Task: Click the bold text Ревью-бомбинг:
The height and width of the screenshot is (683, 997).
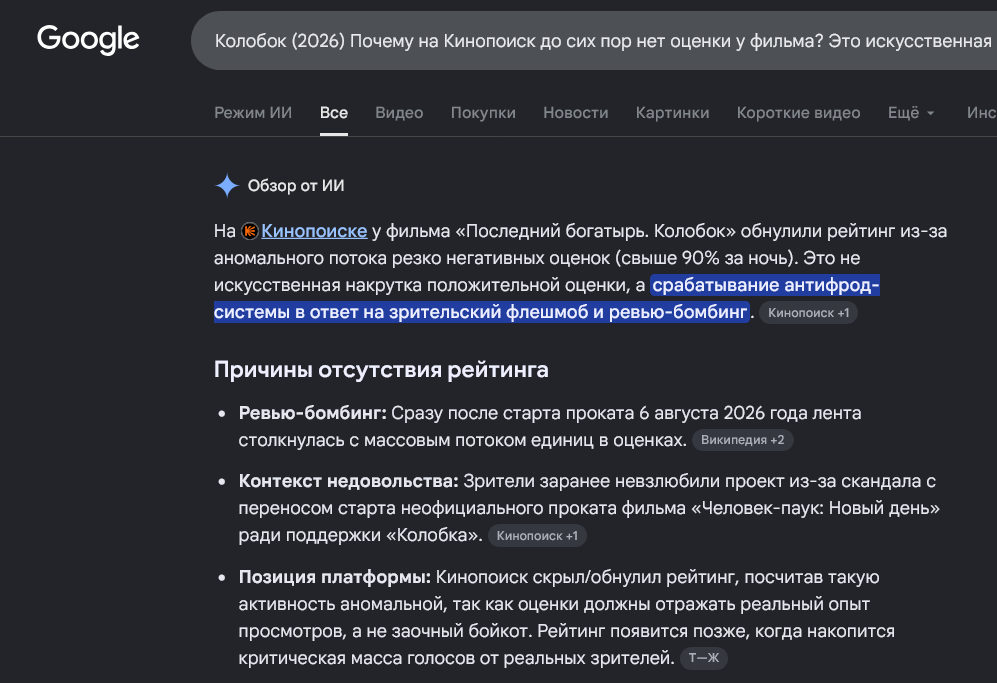Action: 312,413
